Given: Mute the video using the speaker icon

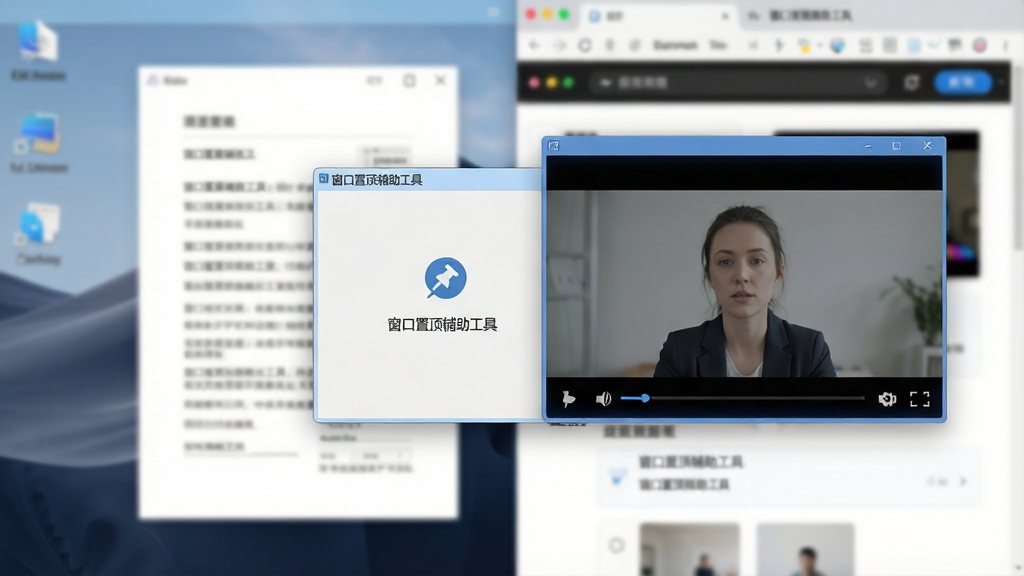Looking at the screenshot, I should [603, 398].
